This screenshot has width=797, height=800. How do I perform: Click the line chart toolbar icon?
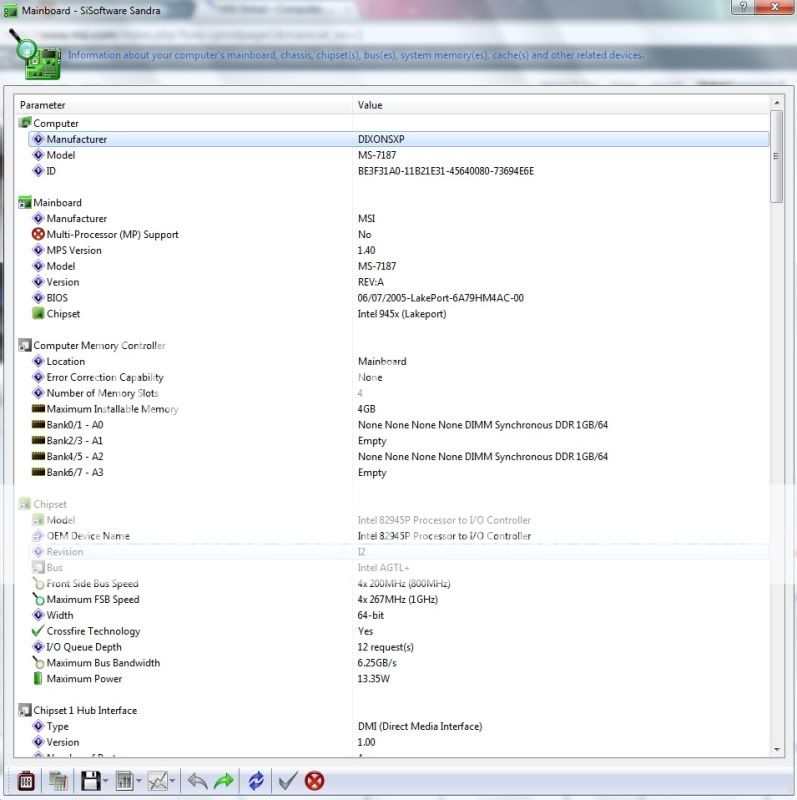157,781
